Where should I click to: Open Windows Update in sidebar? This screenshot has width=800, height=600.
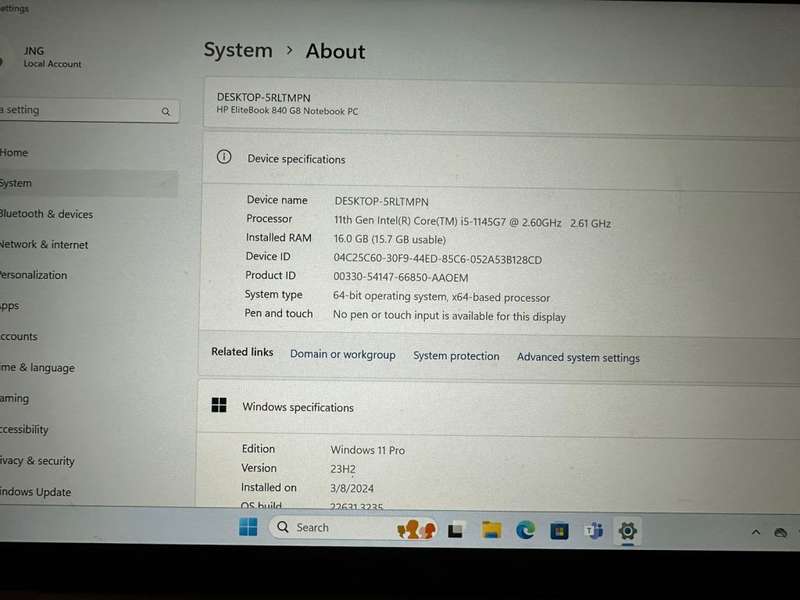[x=36, y=492]
